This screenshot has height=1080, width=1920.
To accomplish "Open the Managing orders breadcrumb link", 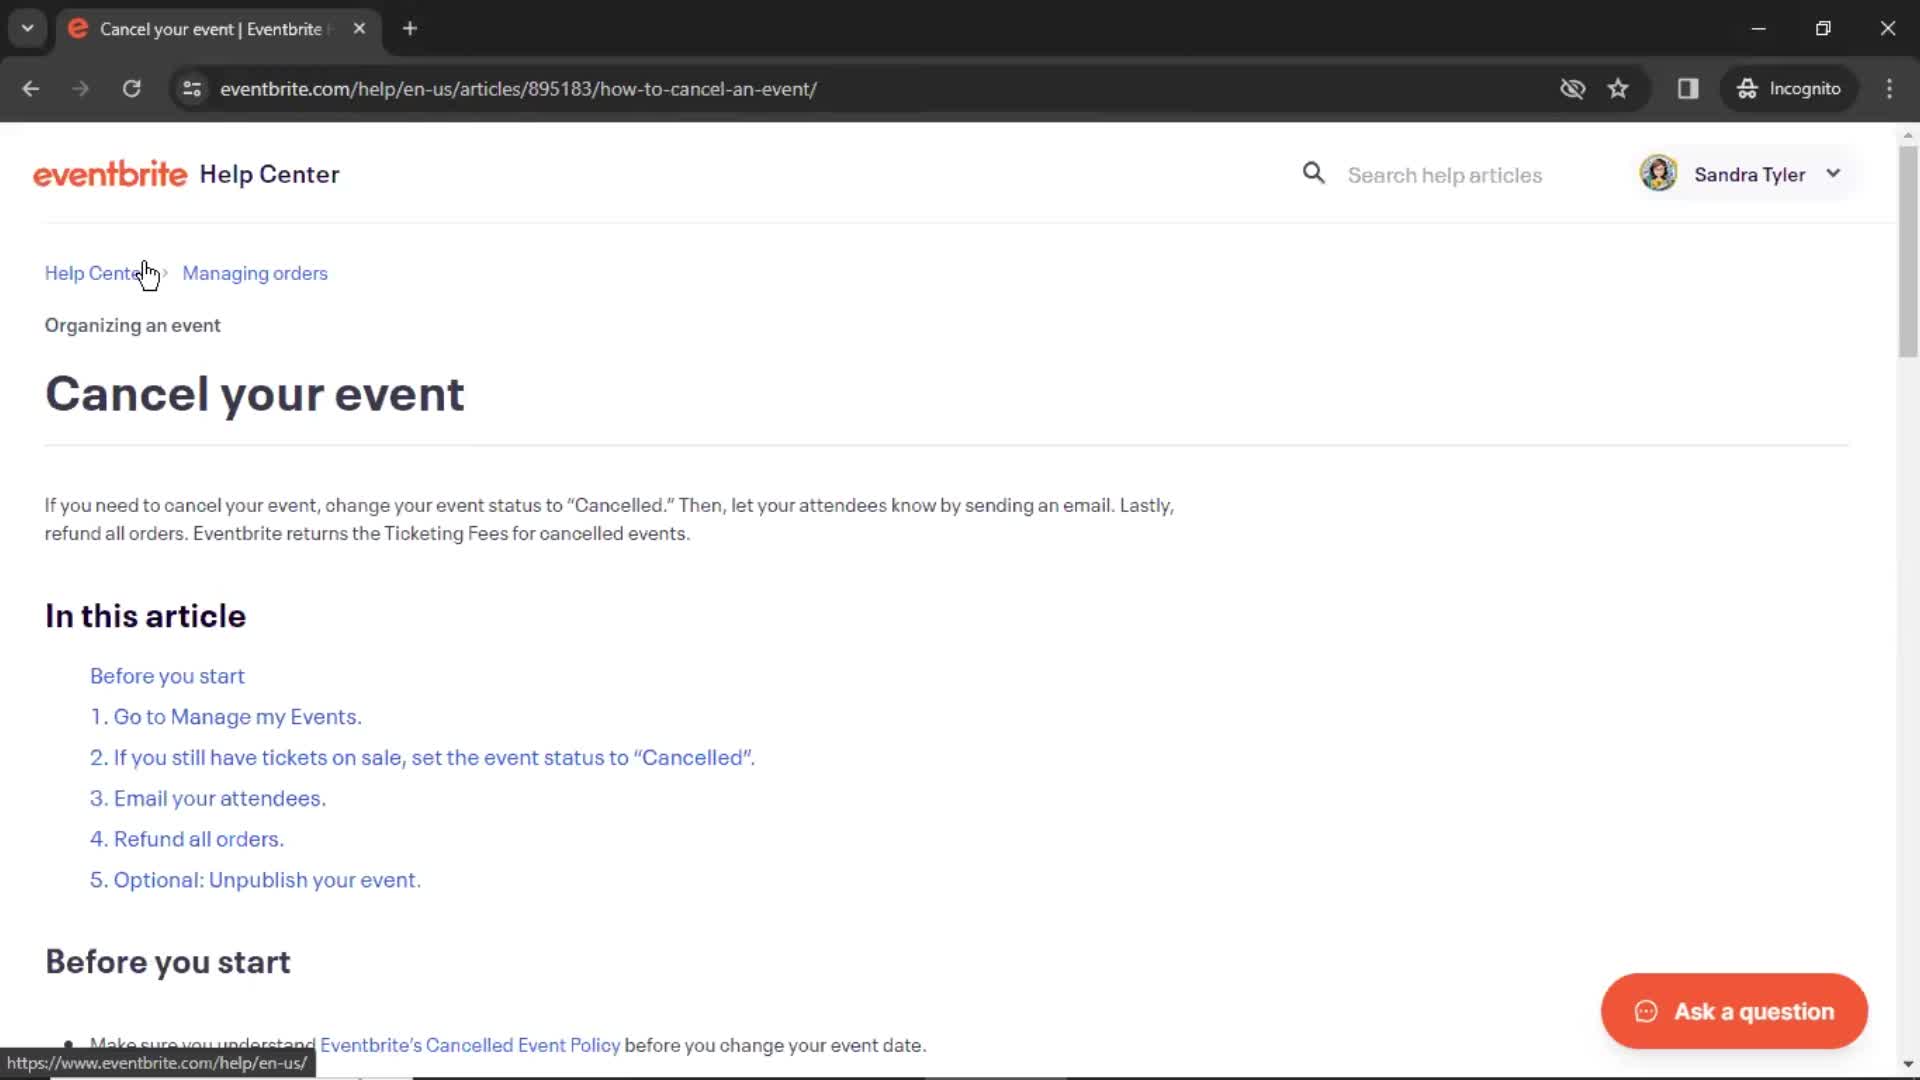I will [x=255, y=273].
